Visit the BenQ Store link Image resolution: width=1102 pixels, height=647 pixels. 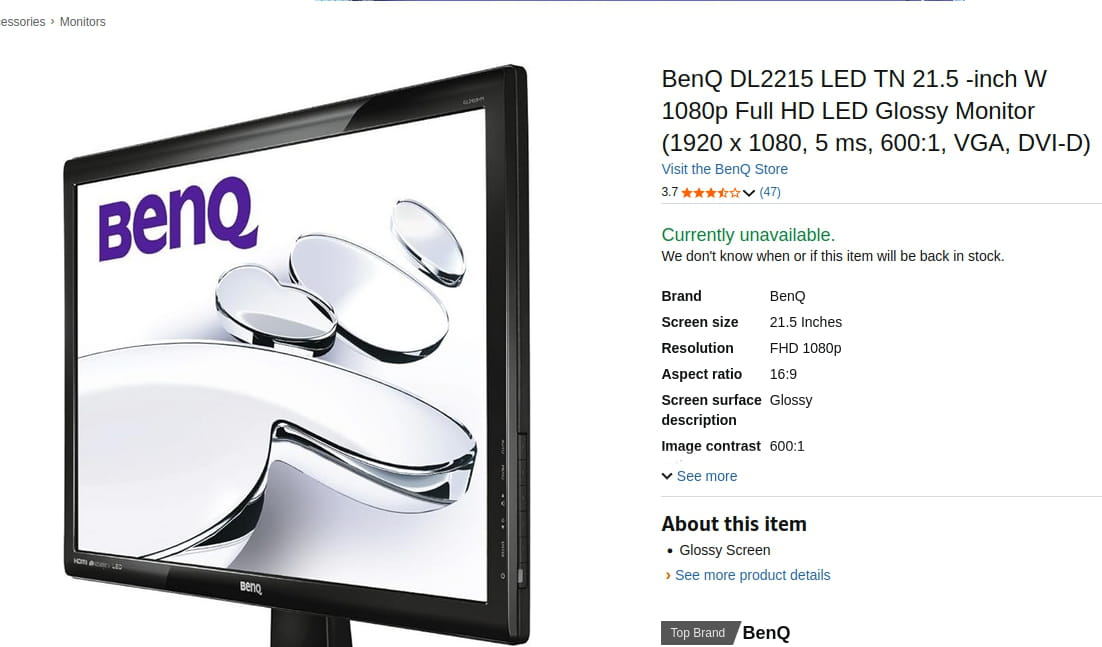(725, 169)
